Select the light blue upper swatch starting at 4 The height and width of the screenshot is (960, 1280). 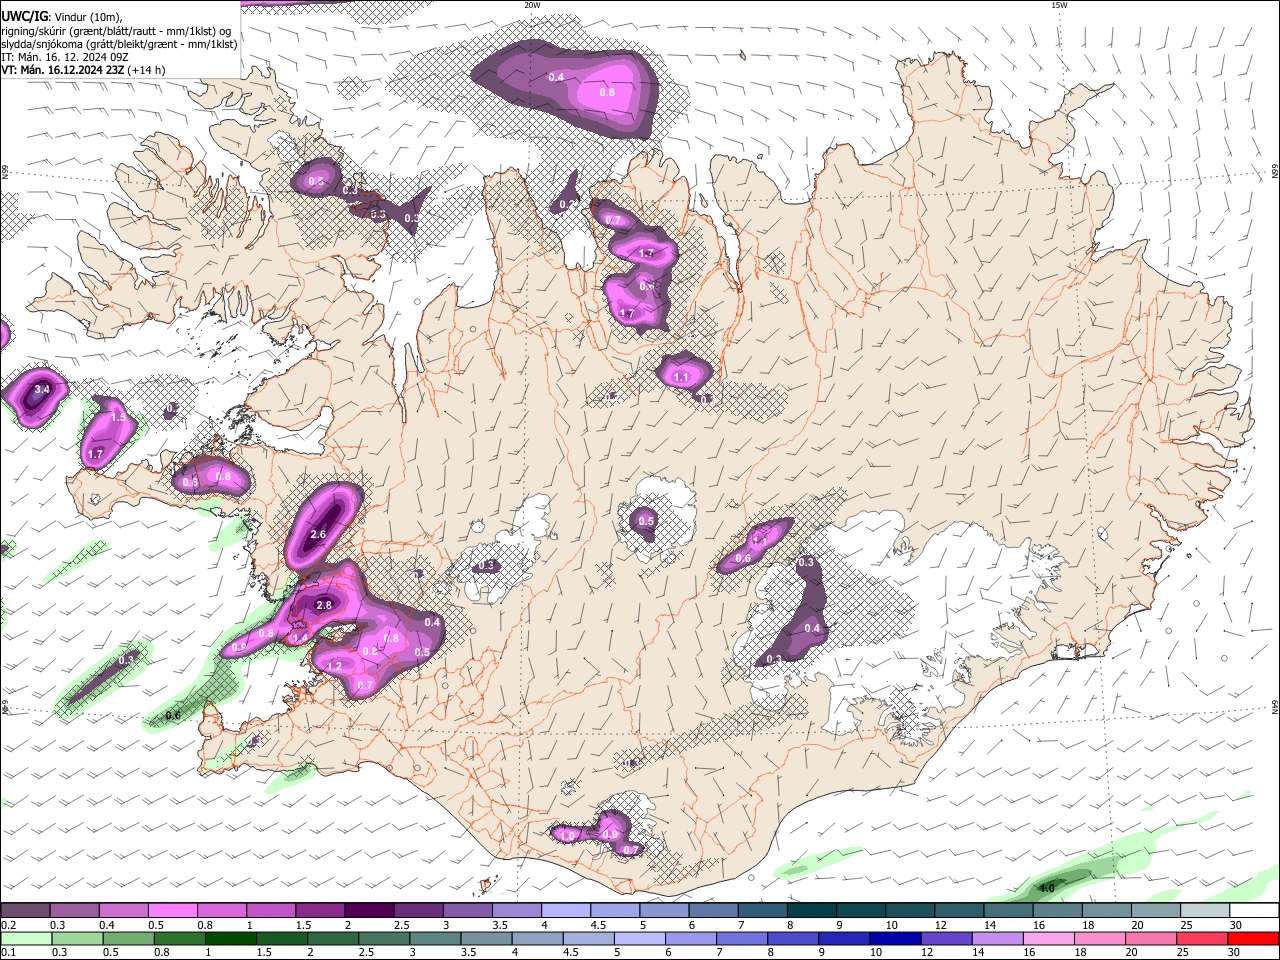[x=566, y=911]
